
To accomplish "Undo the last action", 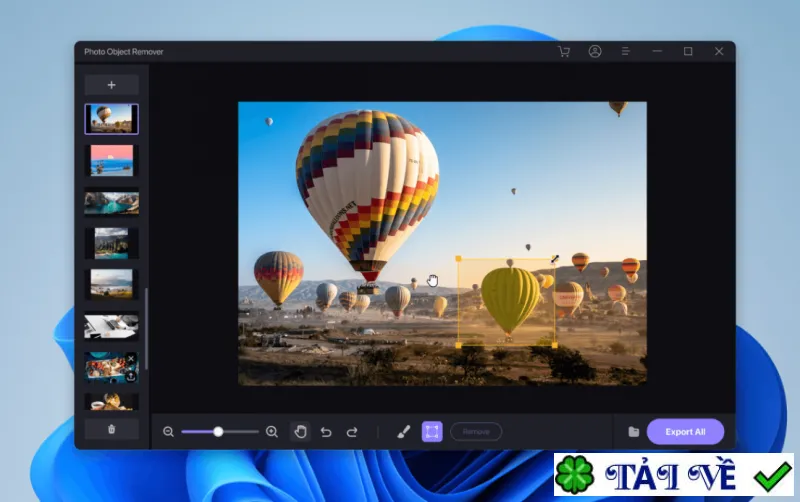I will pyautogui.click(x=326, y=432).
